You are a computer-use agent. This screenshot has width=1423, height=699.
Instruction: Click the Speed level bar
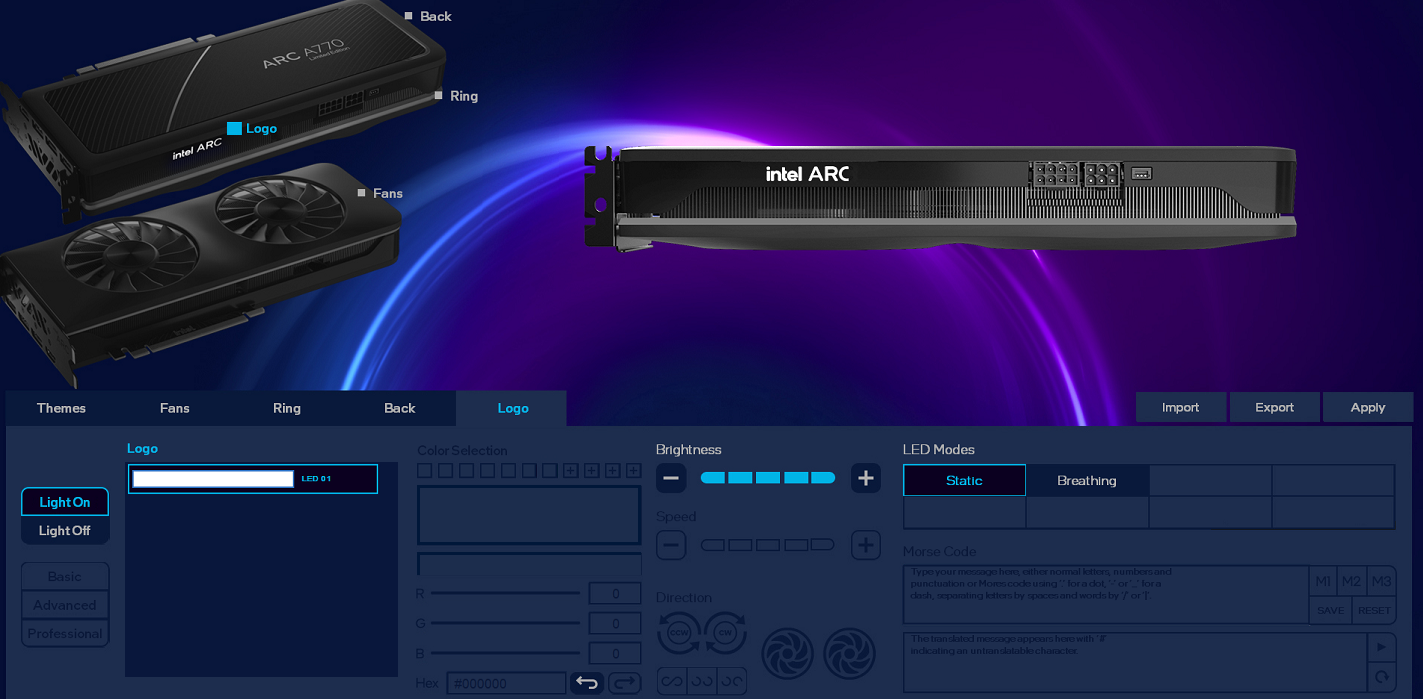[768, 545]
